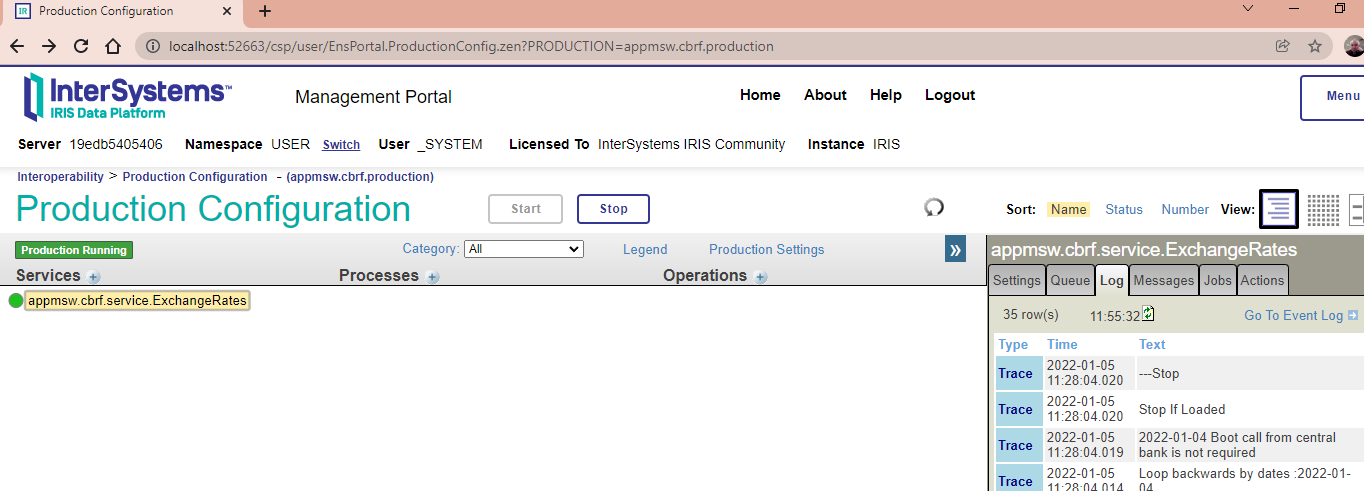Click the Production Running status badge
The height and width of the screenshot is (491, 1364).
coord(74,250)
